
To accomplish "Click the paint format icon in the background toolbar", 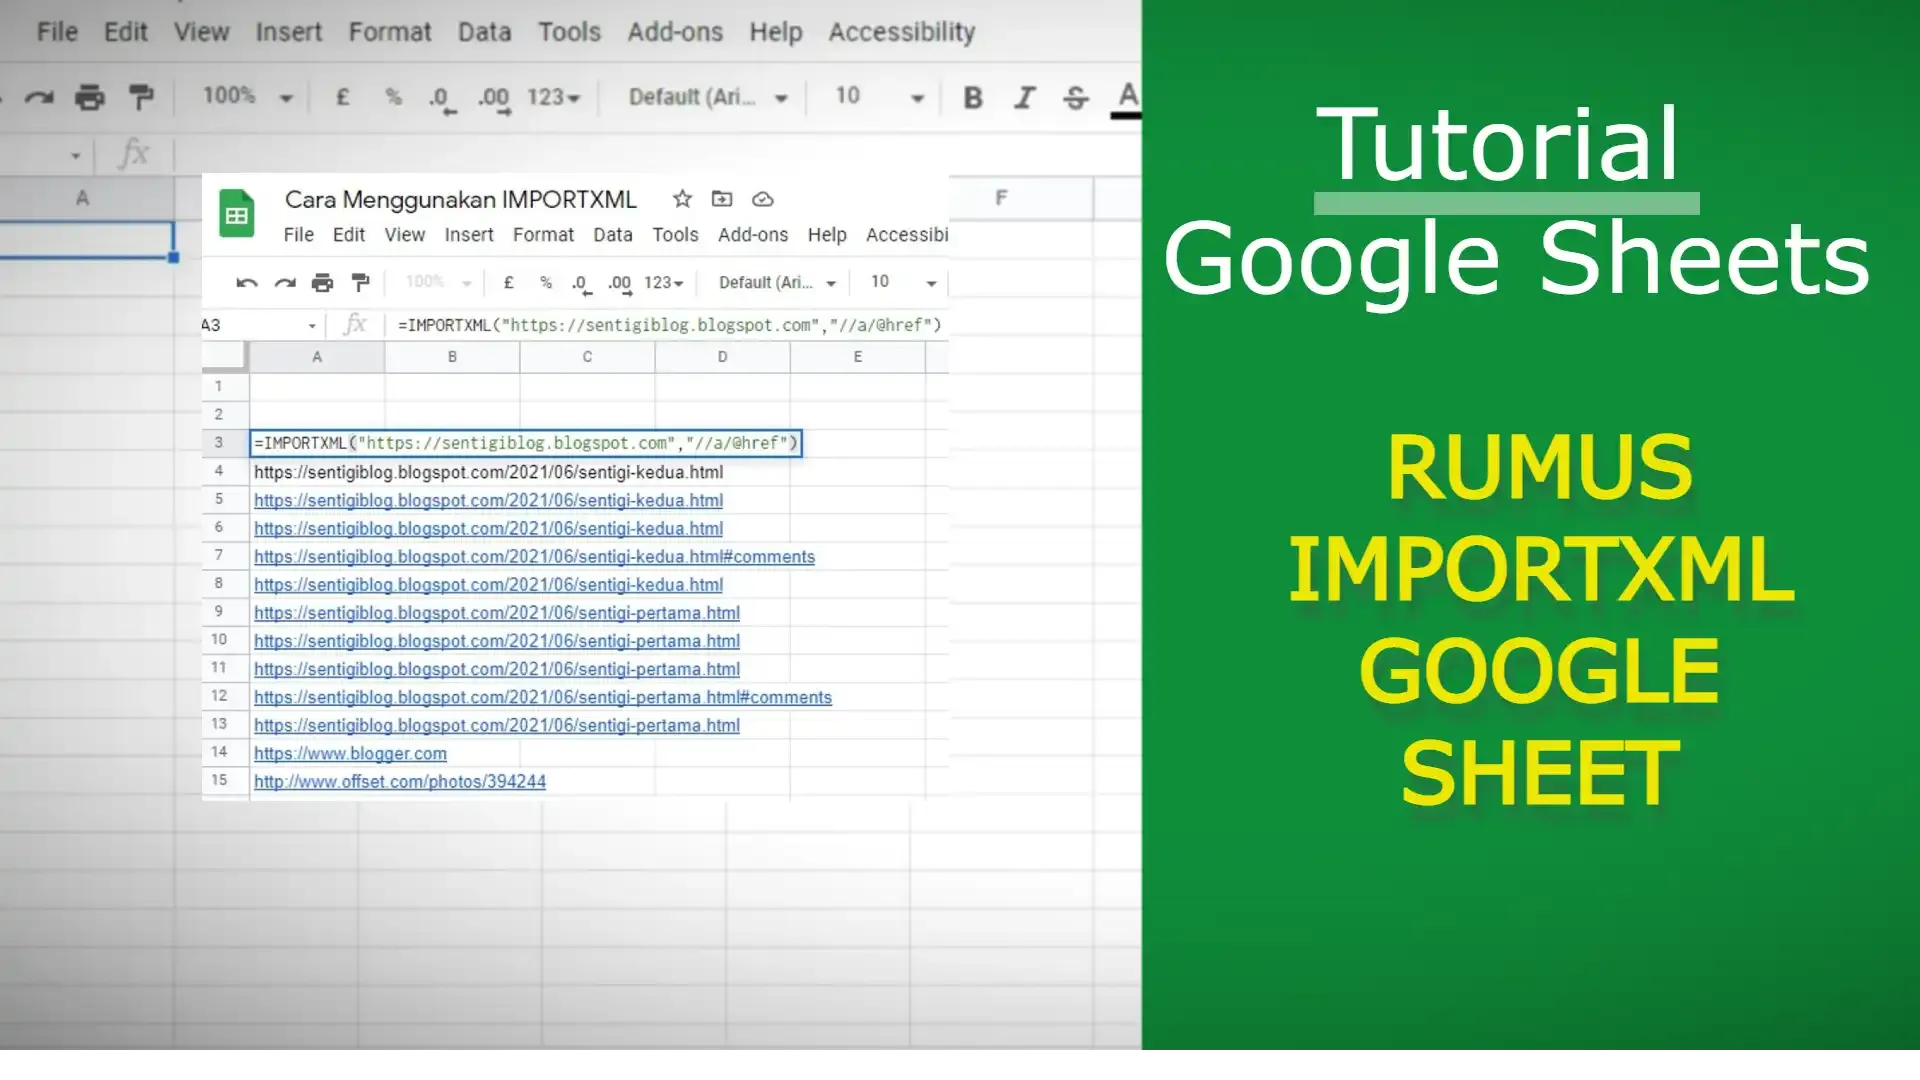I will coord(141,97).
